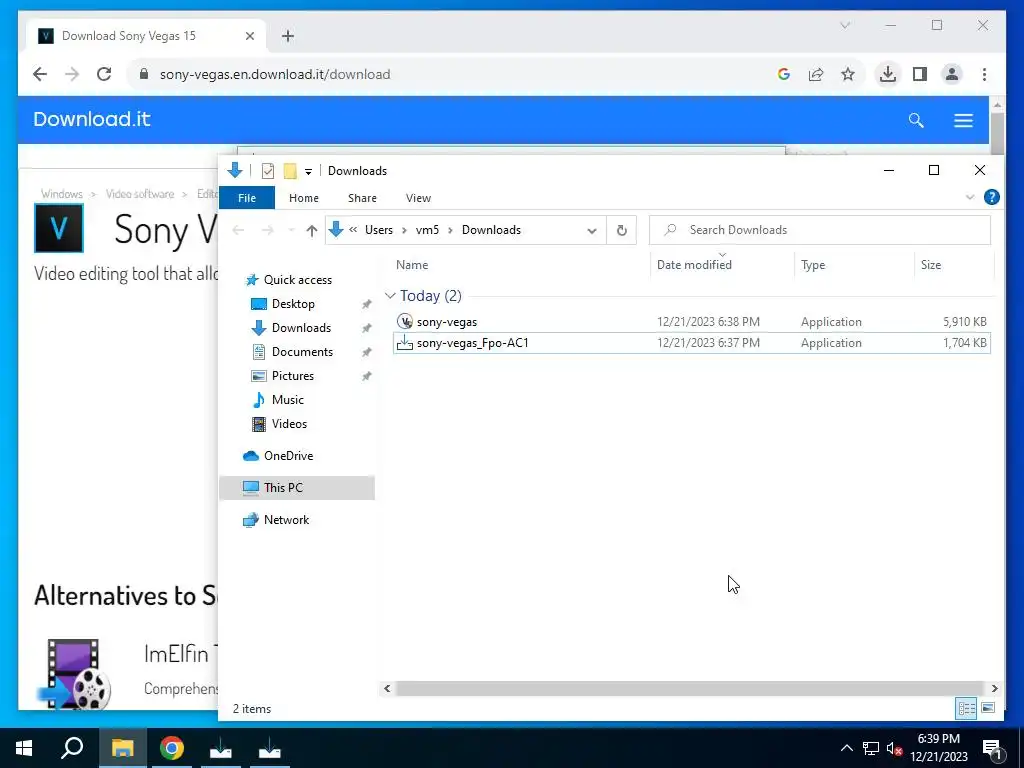Open a new Chrome tab
Viewport: 1024px width, 768px height.
pyautogui.click(x=288, y=37)
